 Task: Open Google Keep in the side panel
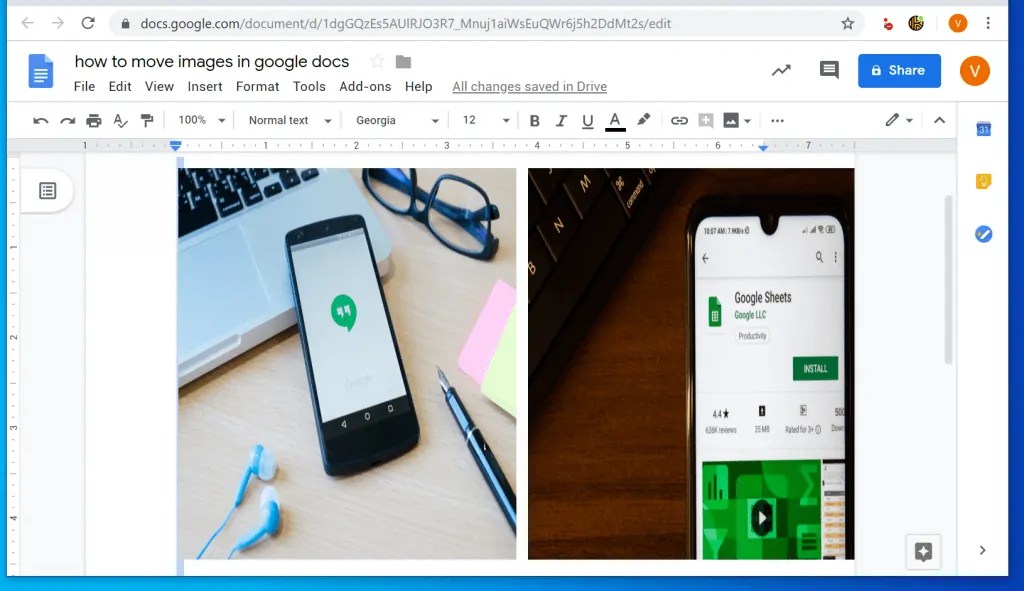[983, 181]
